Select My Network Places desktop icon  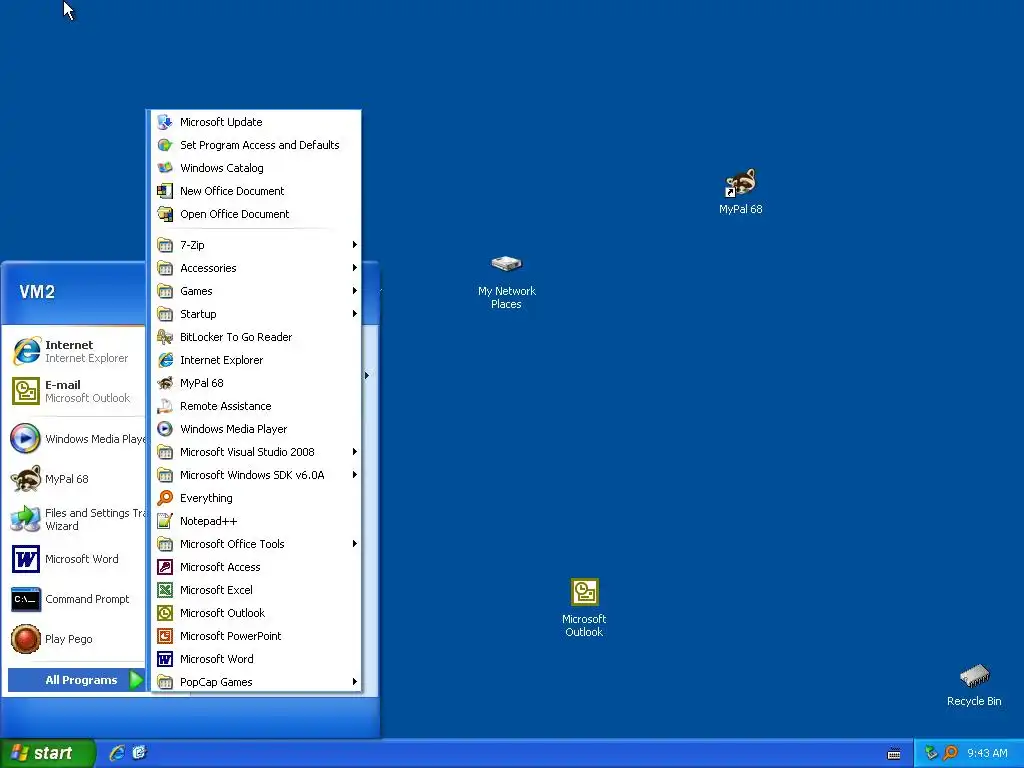click(507, 282)
